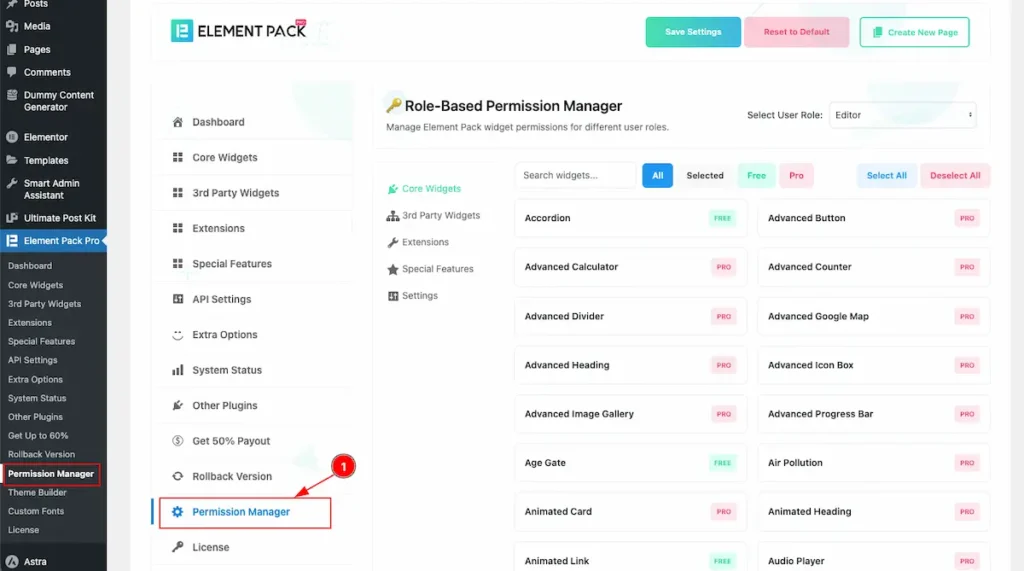Click the Dummy Content Generator icon
Screen dimensions: 1024x571
12,95
